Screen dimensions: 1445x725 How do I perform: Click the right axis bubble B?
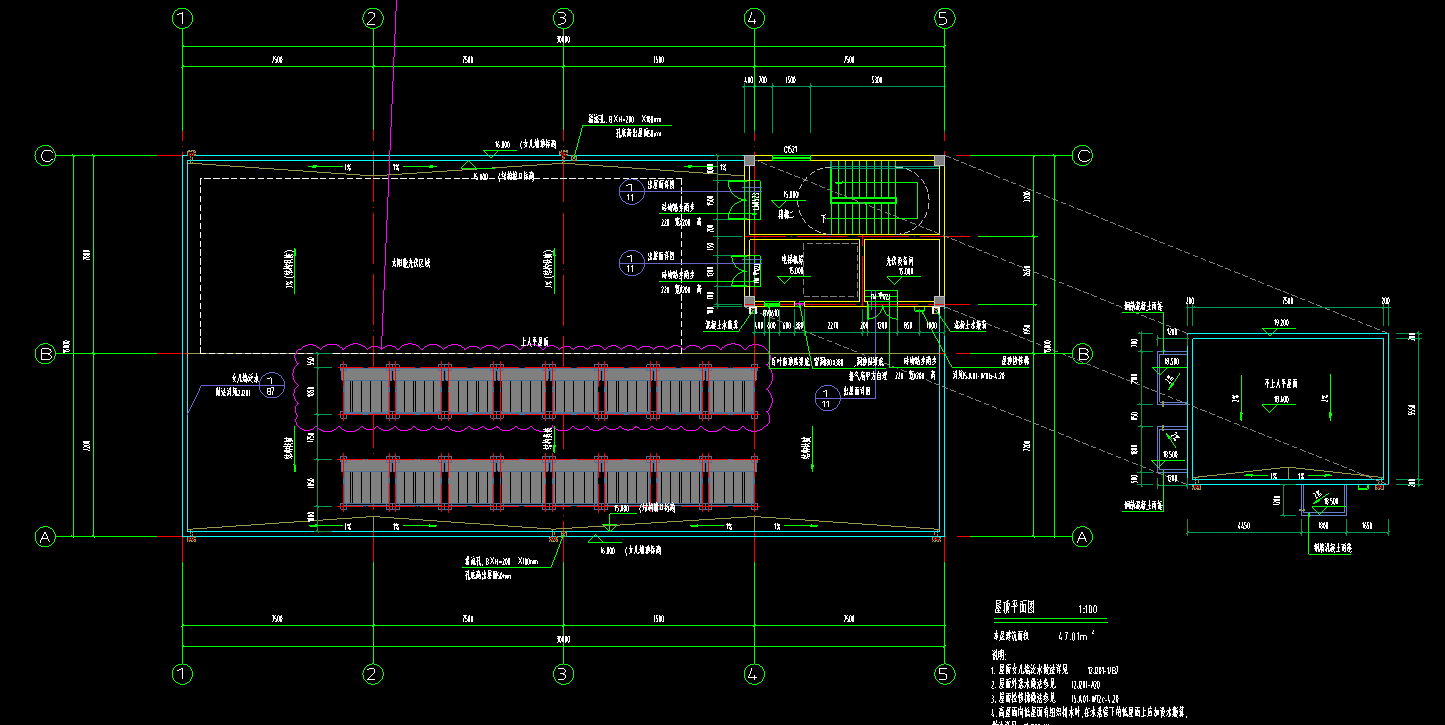[x=1082, y=354]
